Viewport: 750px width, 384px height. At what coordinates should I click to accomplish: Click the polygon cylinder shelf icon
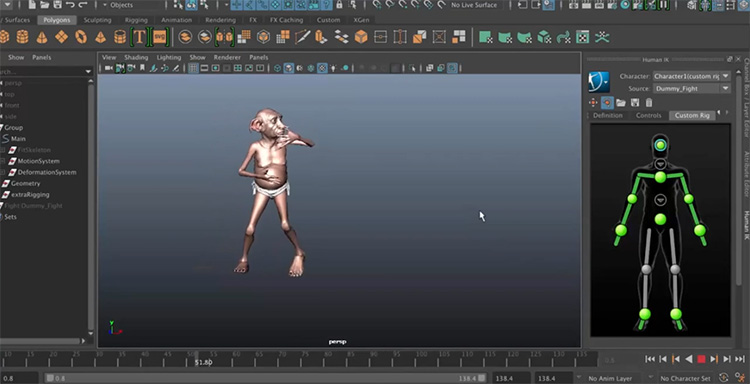click(22, 37)
